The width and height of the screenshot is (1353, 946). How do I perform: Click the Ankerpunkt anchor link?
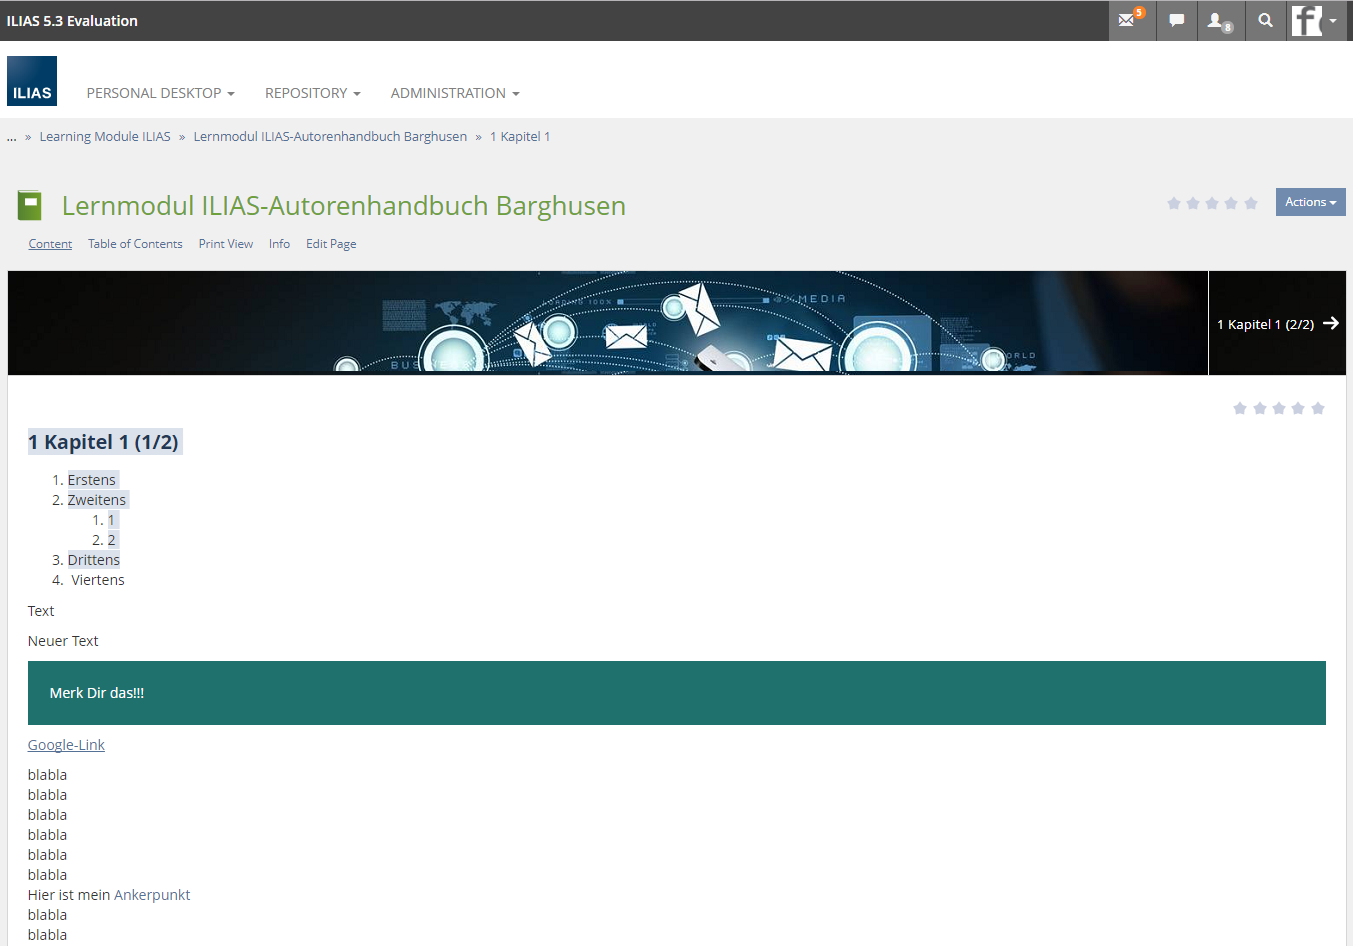pos(152,895)
